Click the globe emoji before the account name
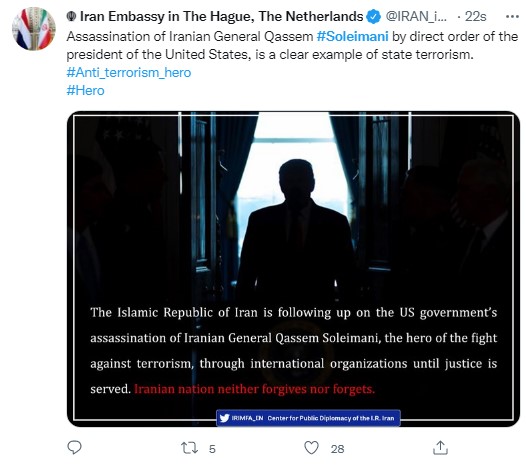 tap(71, 16)
